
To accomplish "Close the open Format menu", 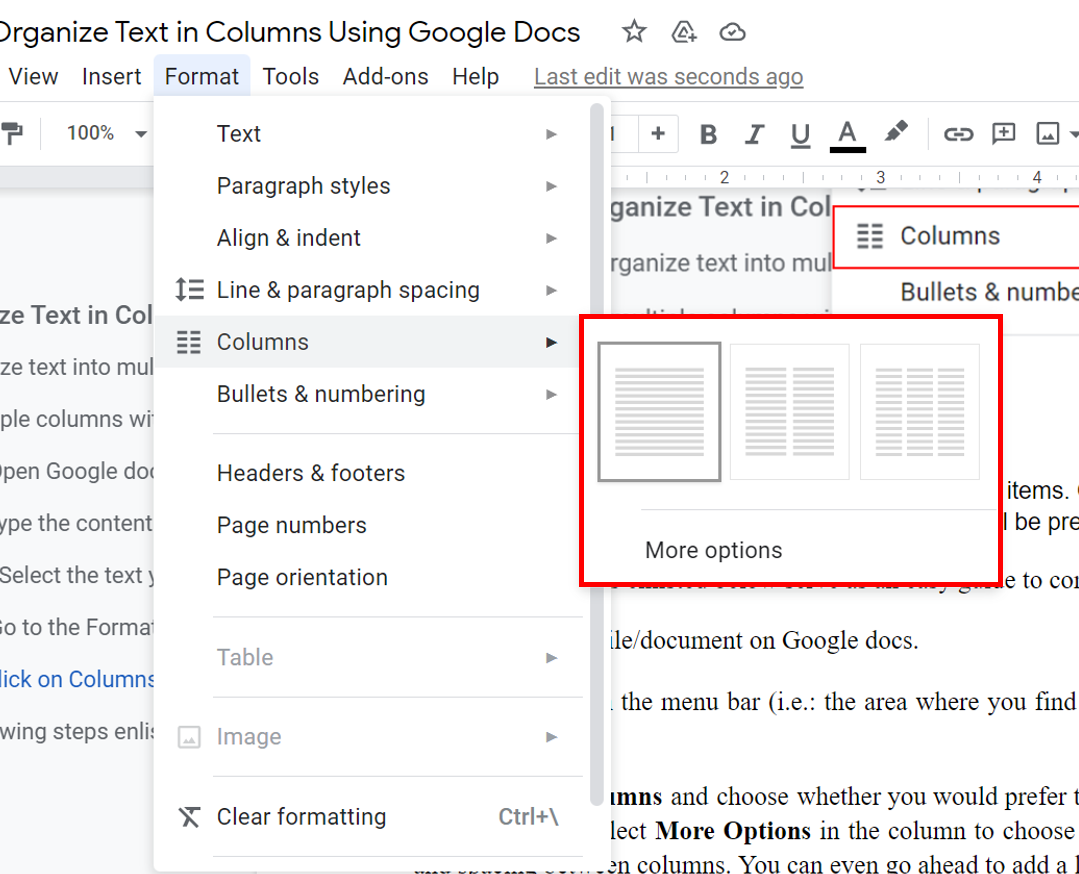I will pos(202,76).
